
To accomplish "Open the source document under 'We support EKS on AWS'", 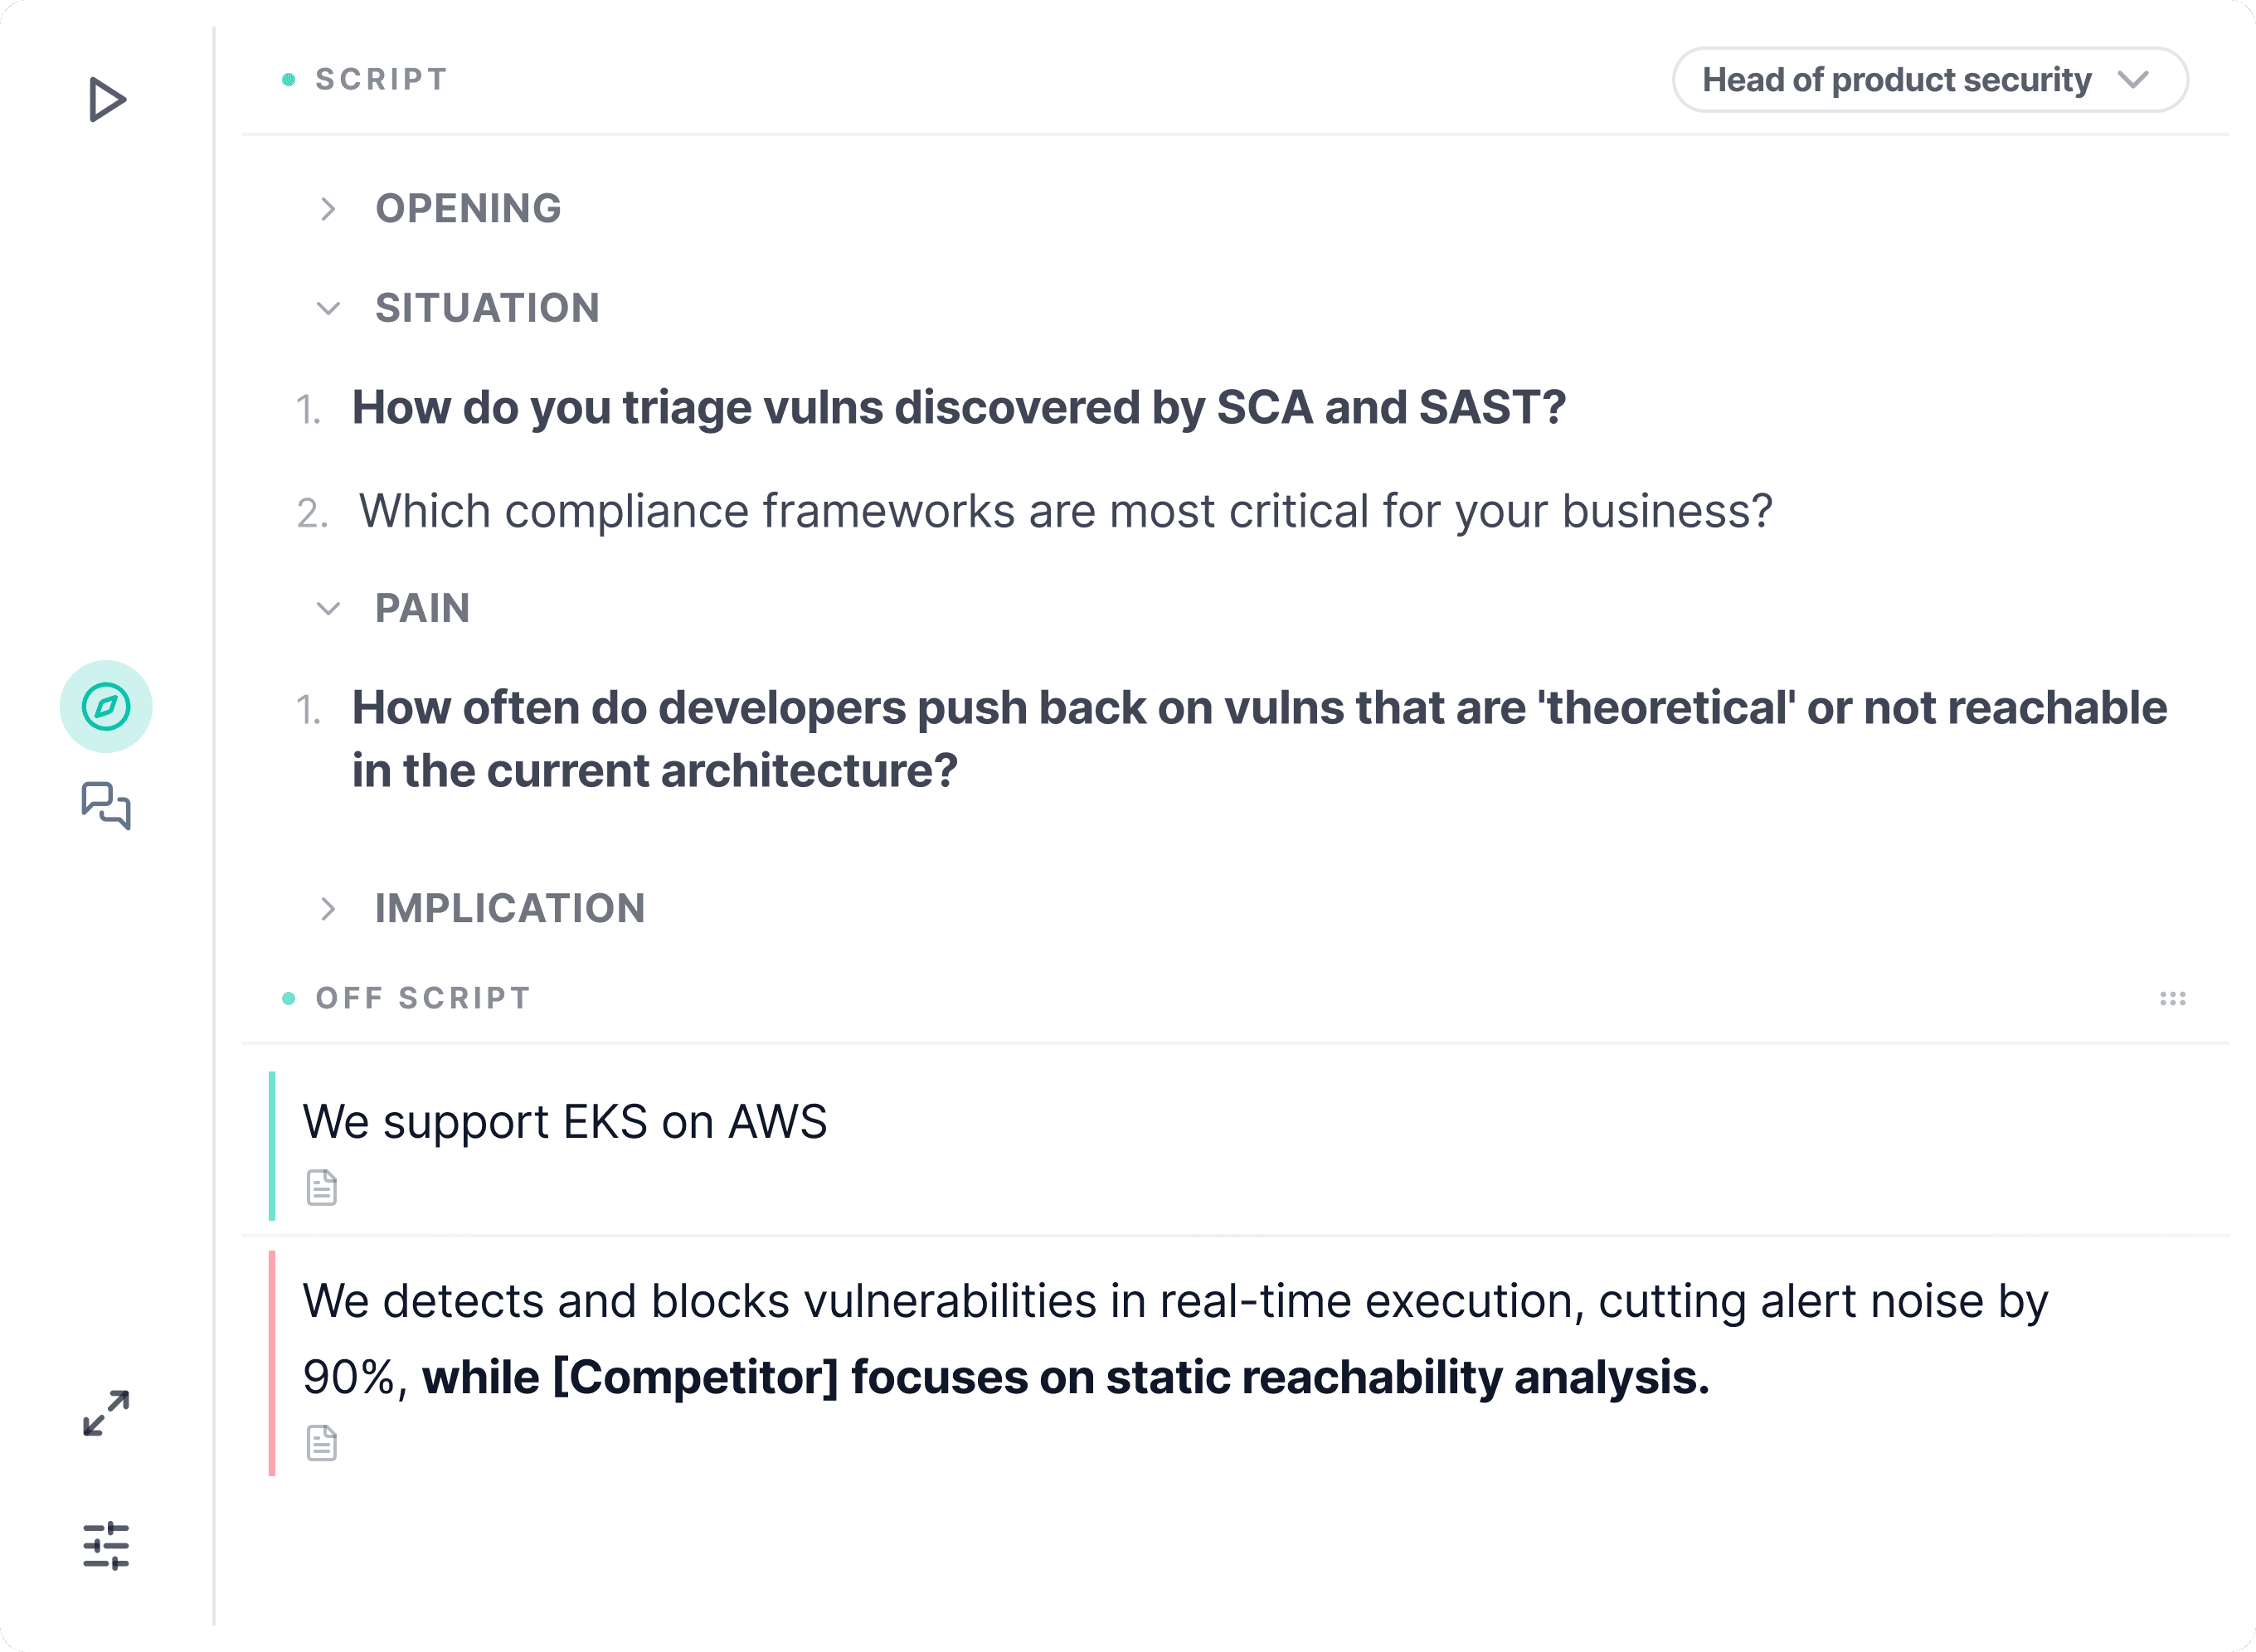I will point(322,1188).
